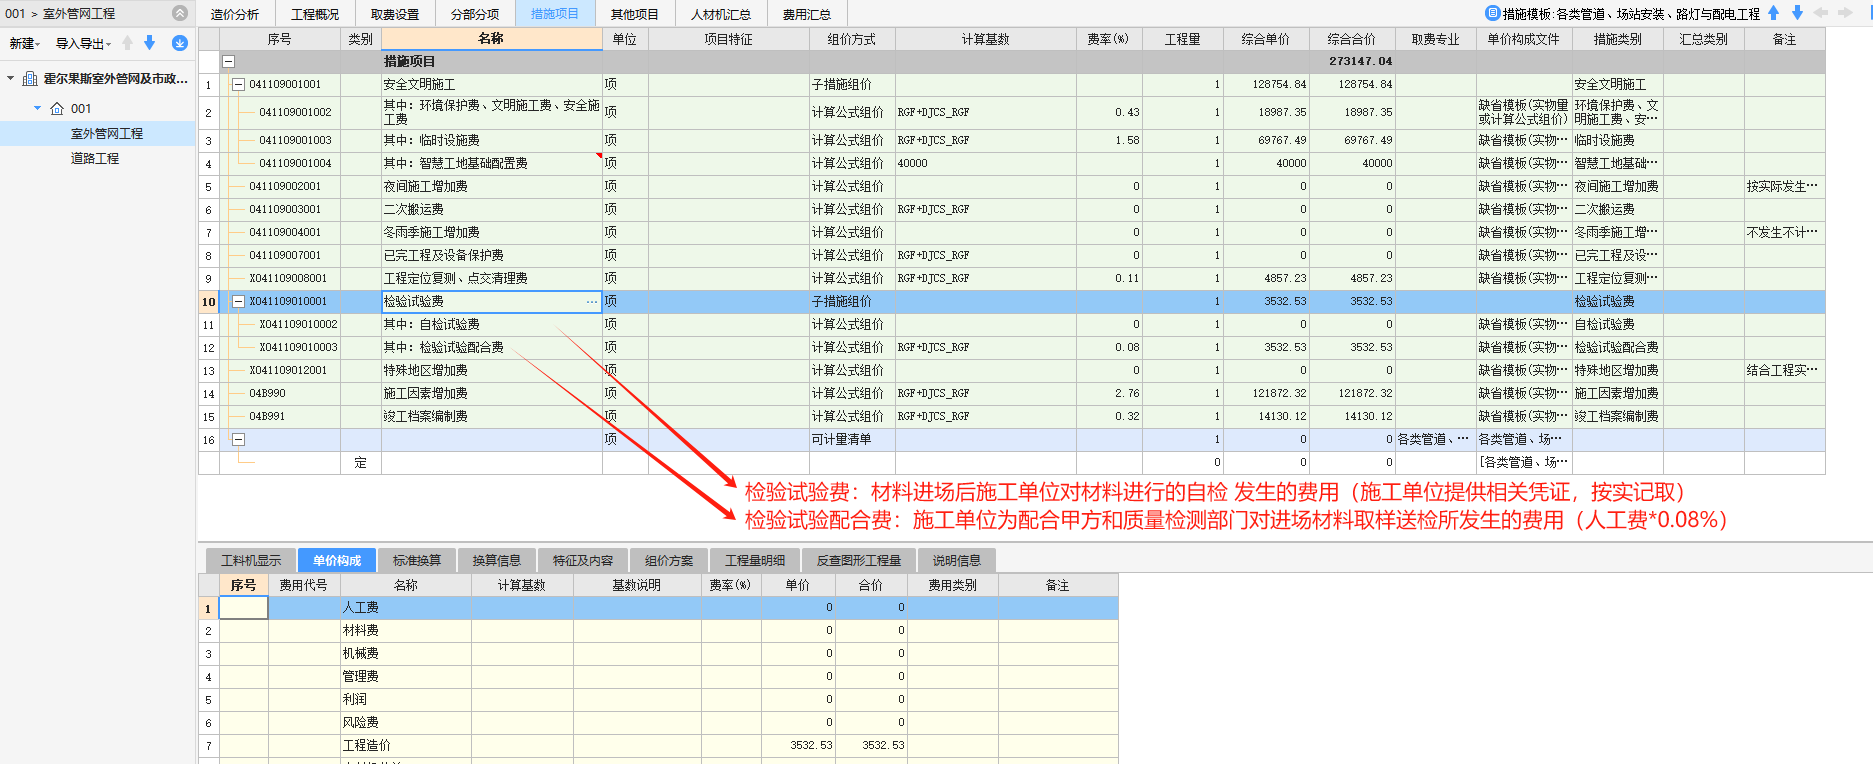Click the 施工因素增加费 name cell
The height and width of the screenshot is (764, 1873).
coord(491,393)
